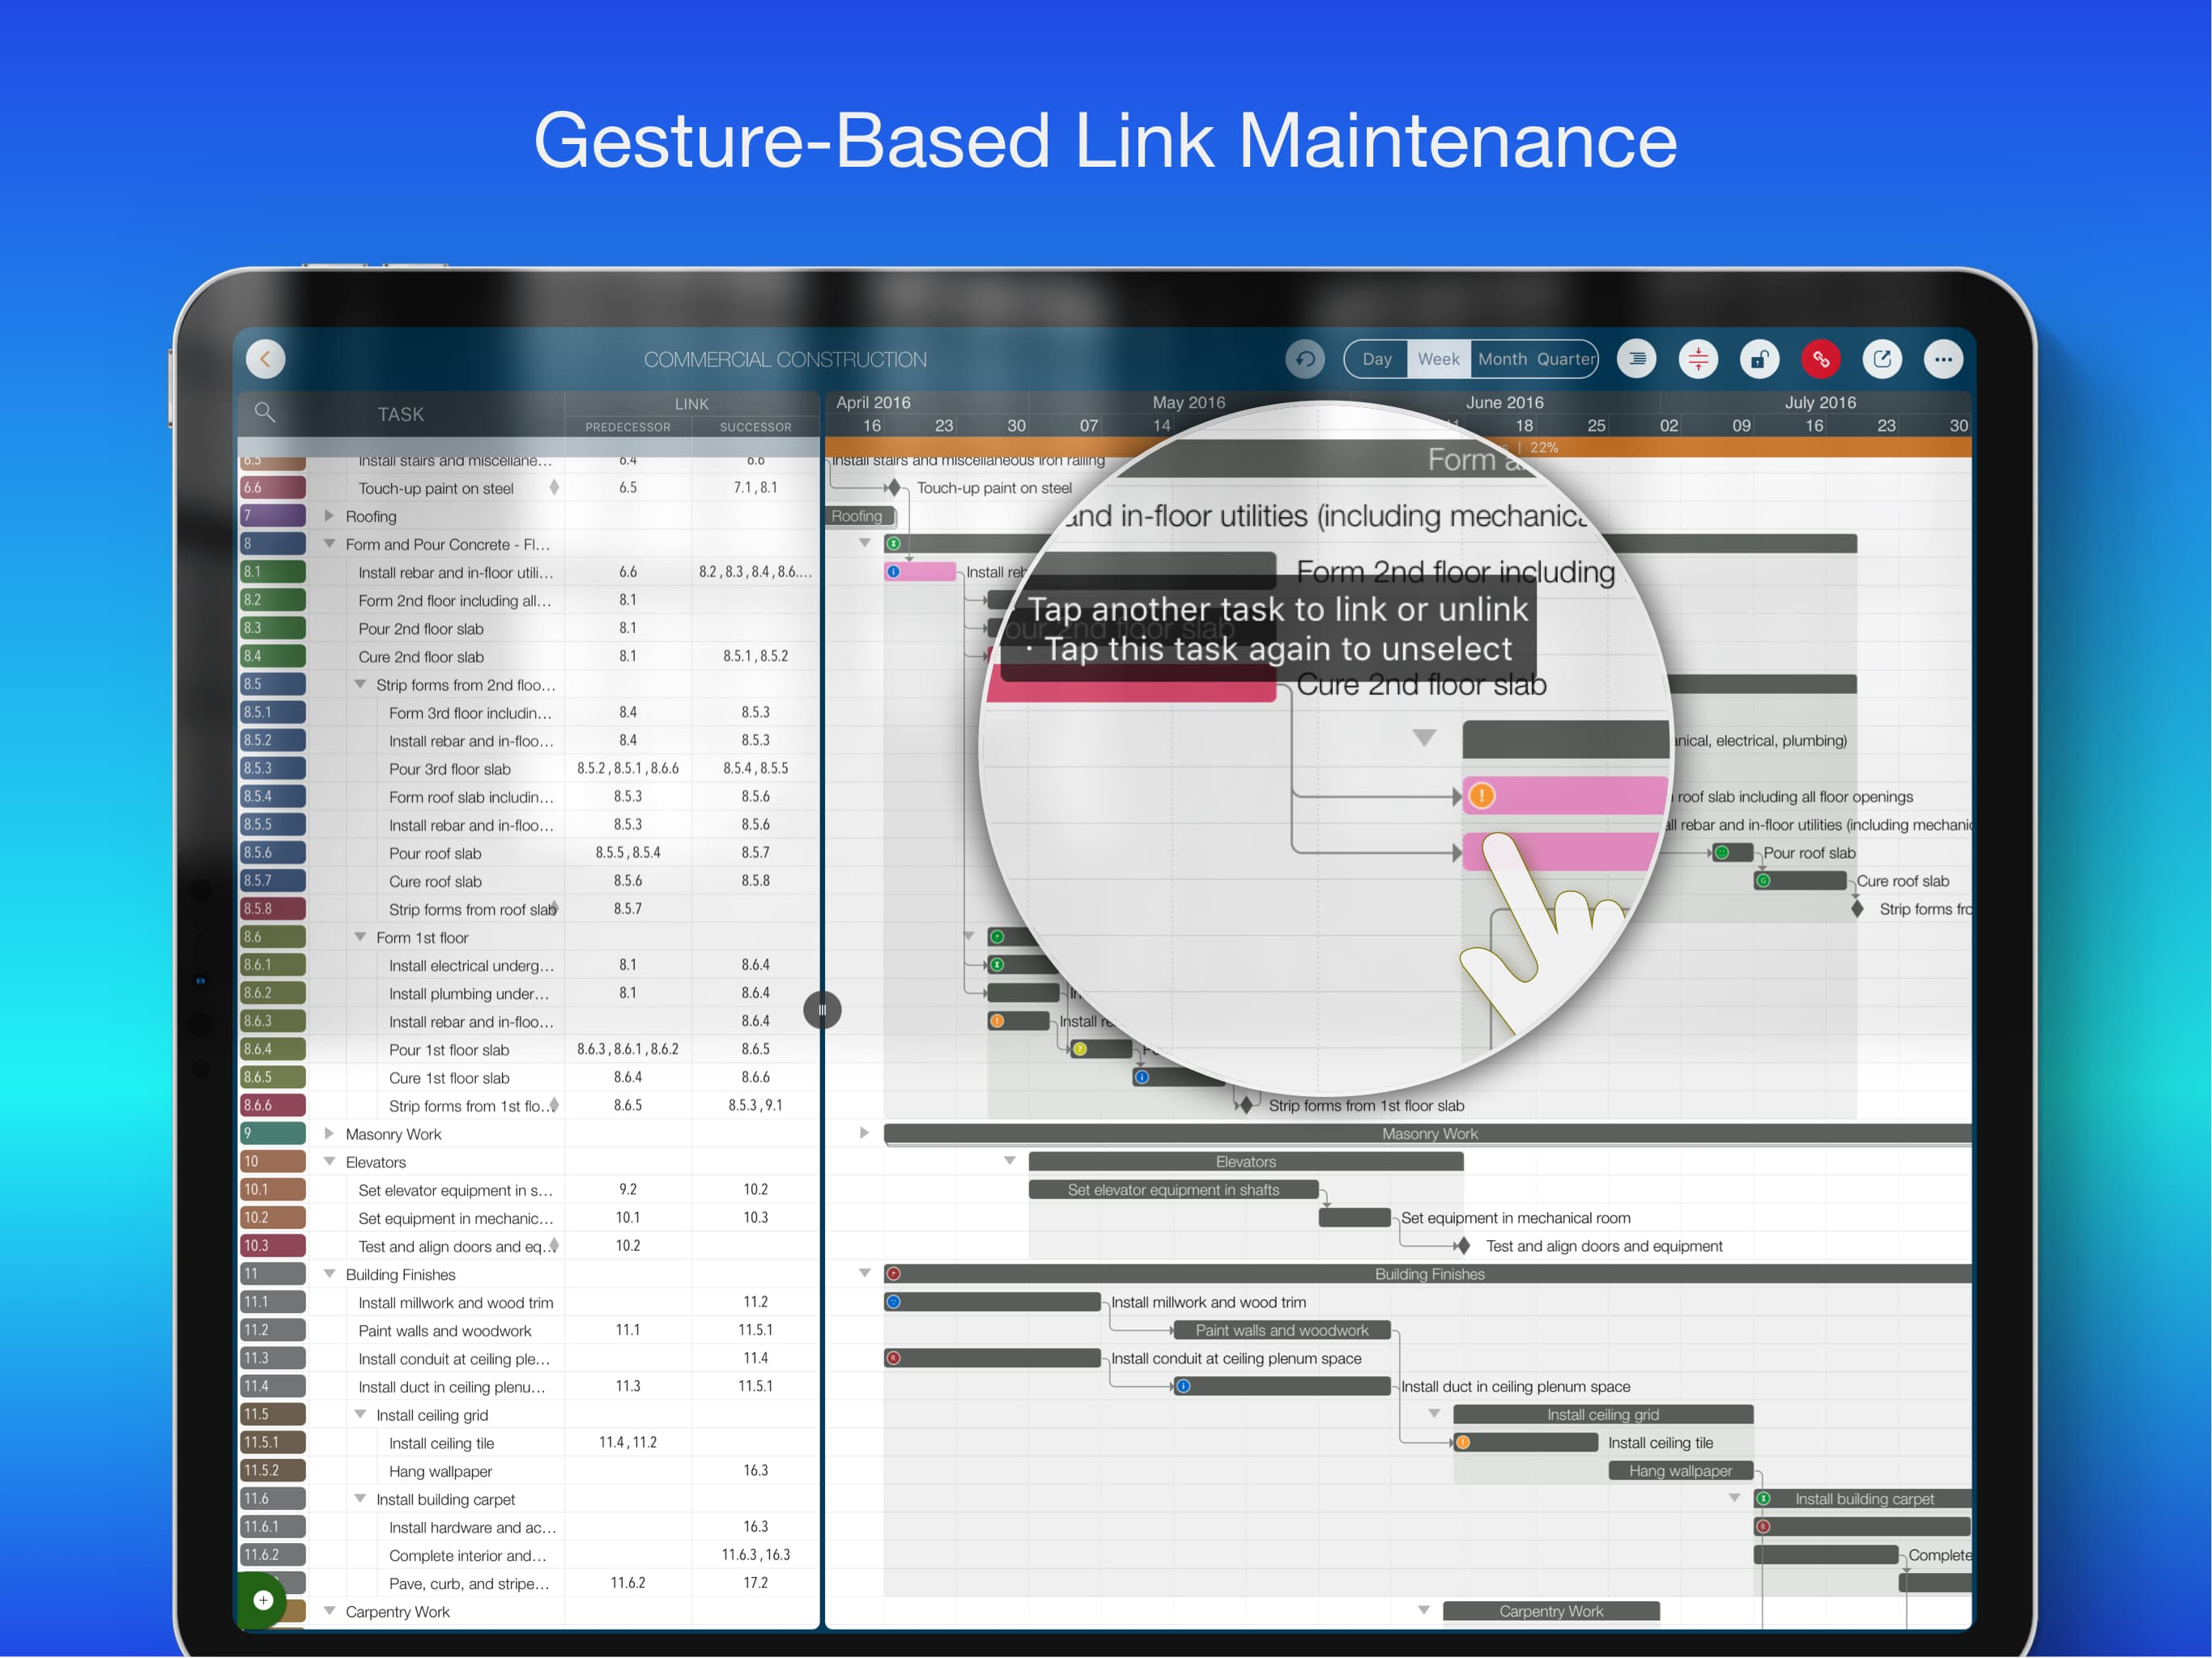Viewport: 2212px width, 1658px height.
Task: Click the 8.5.8 red task color tag
Action: [x=272, y=909]
